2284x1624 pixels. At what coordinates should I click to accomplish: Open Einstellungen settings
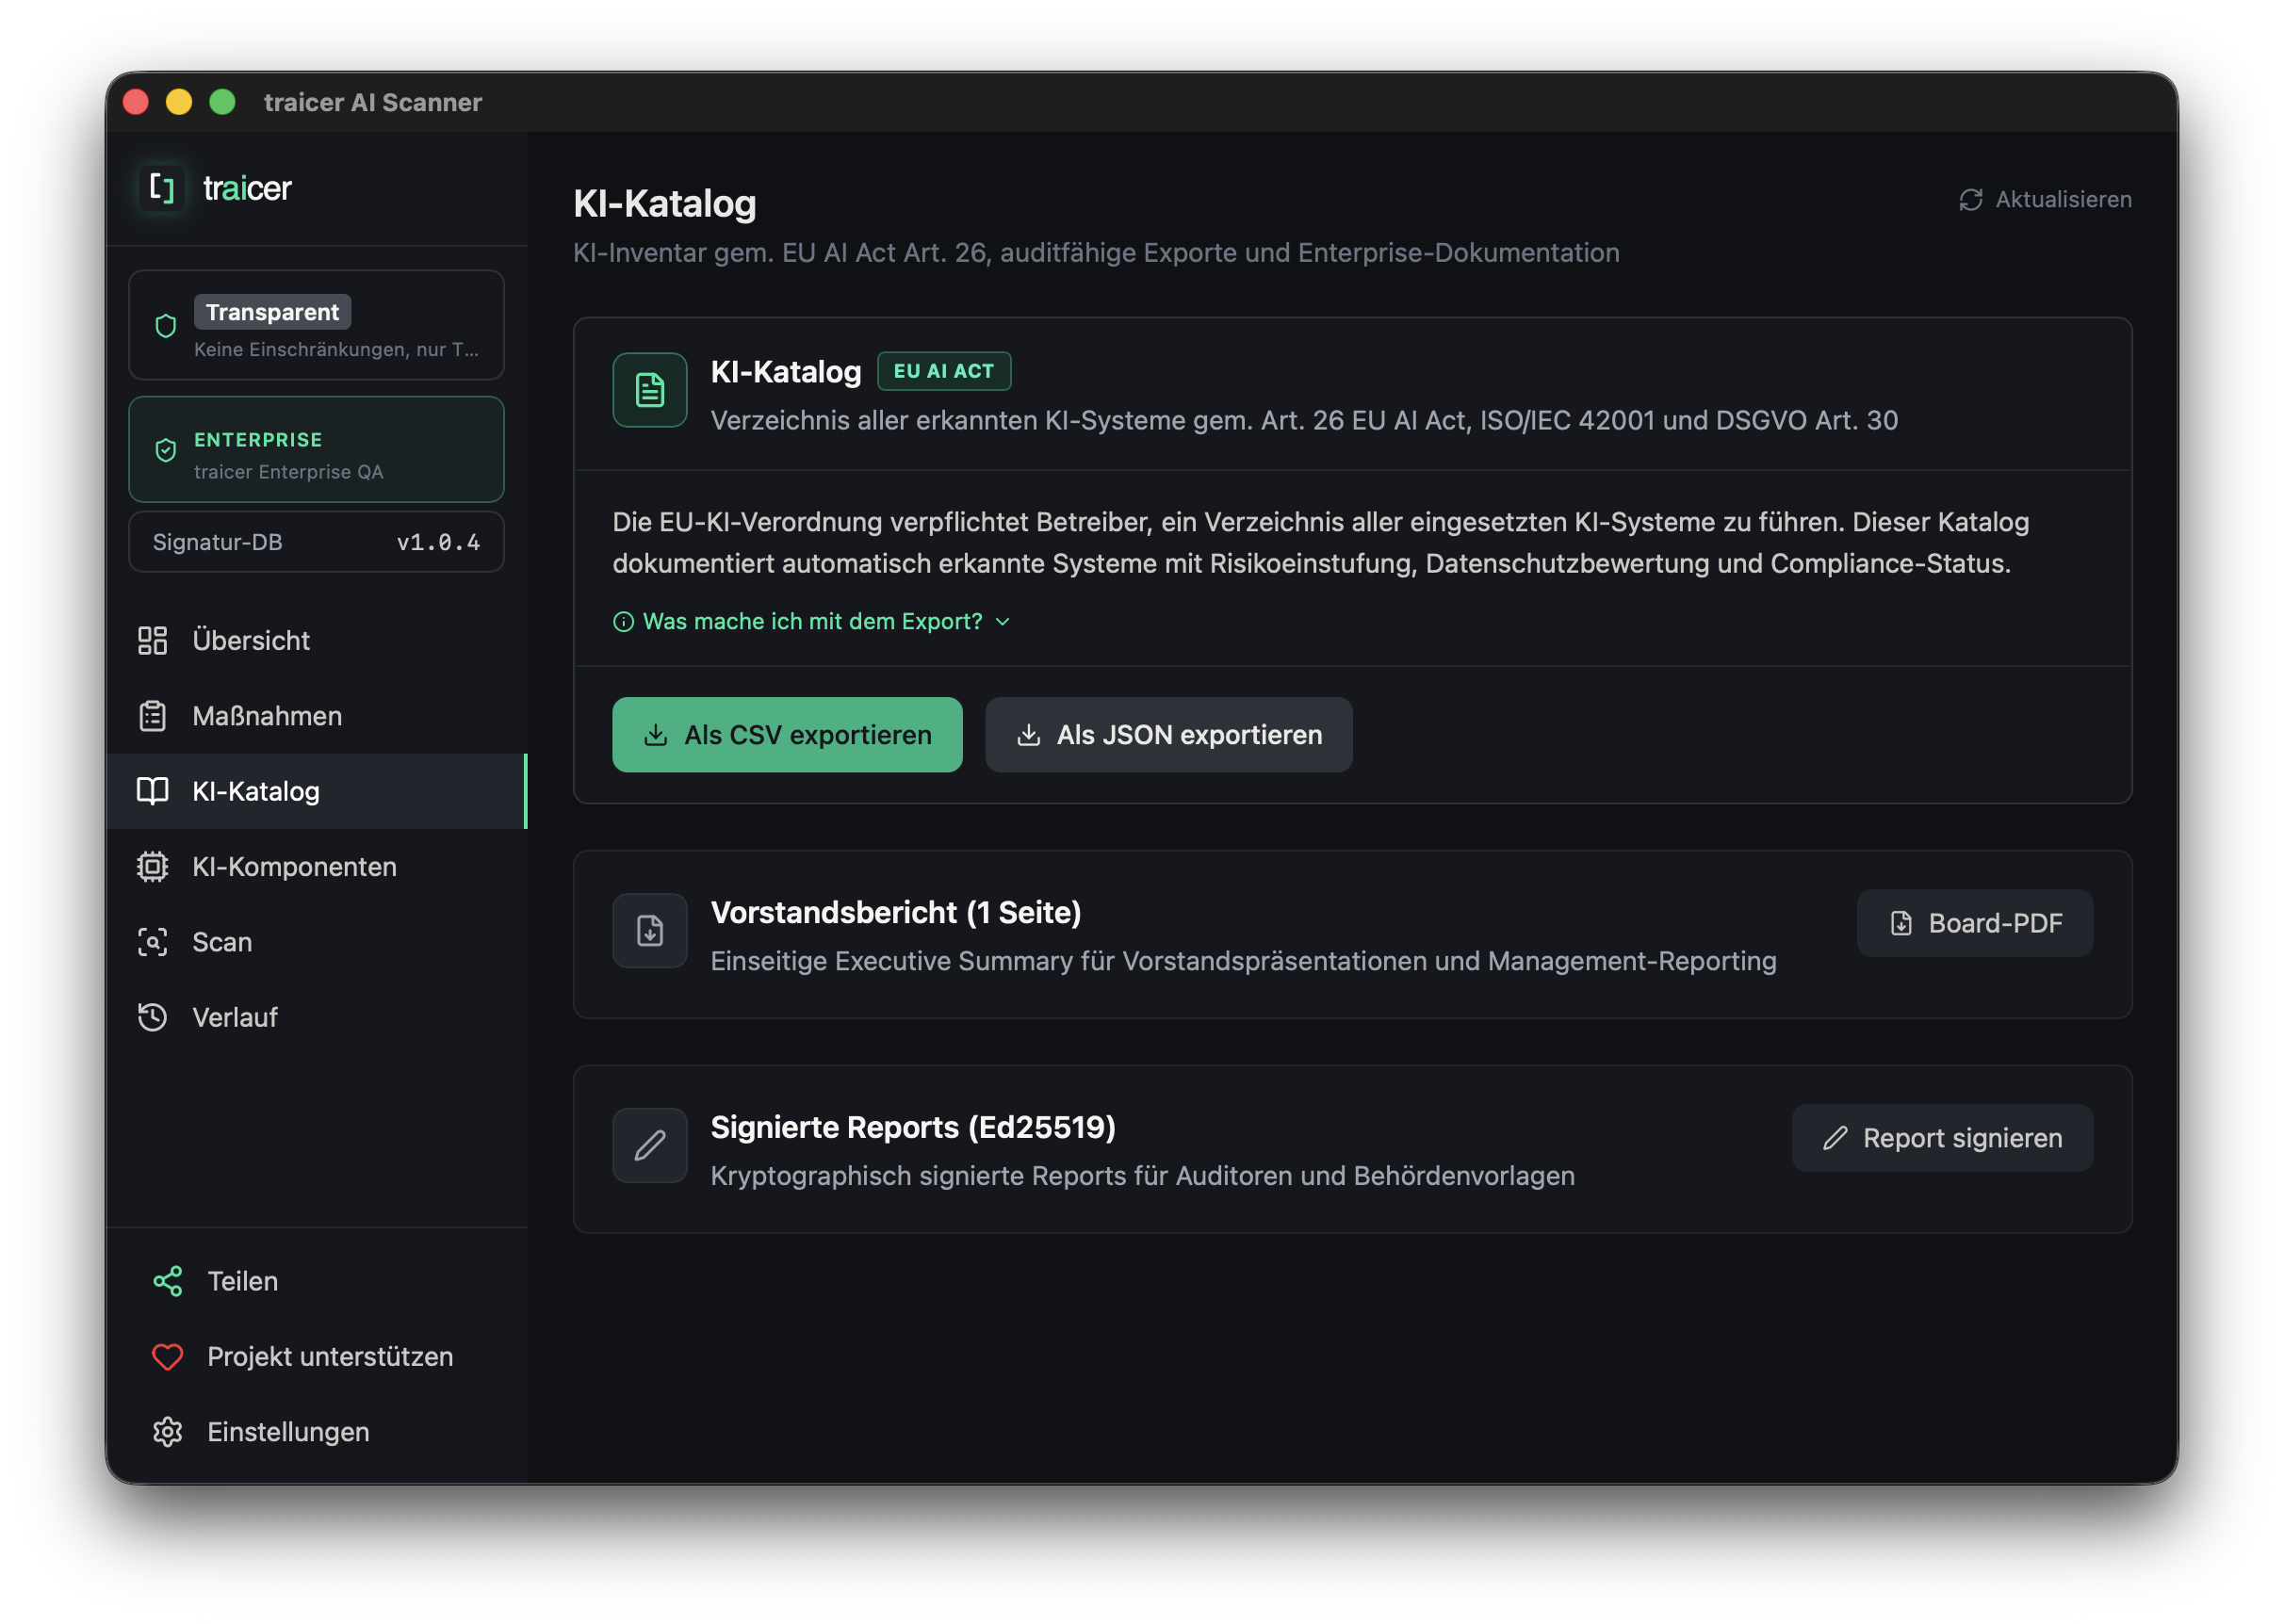[316, 1432]
